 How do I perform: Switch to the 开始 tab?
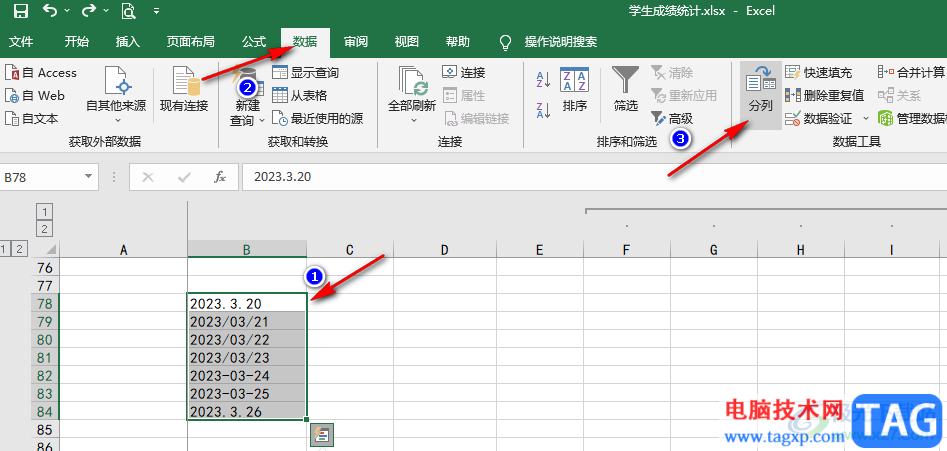(77, 42)
